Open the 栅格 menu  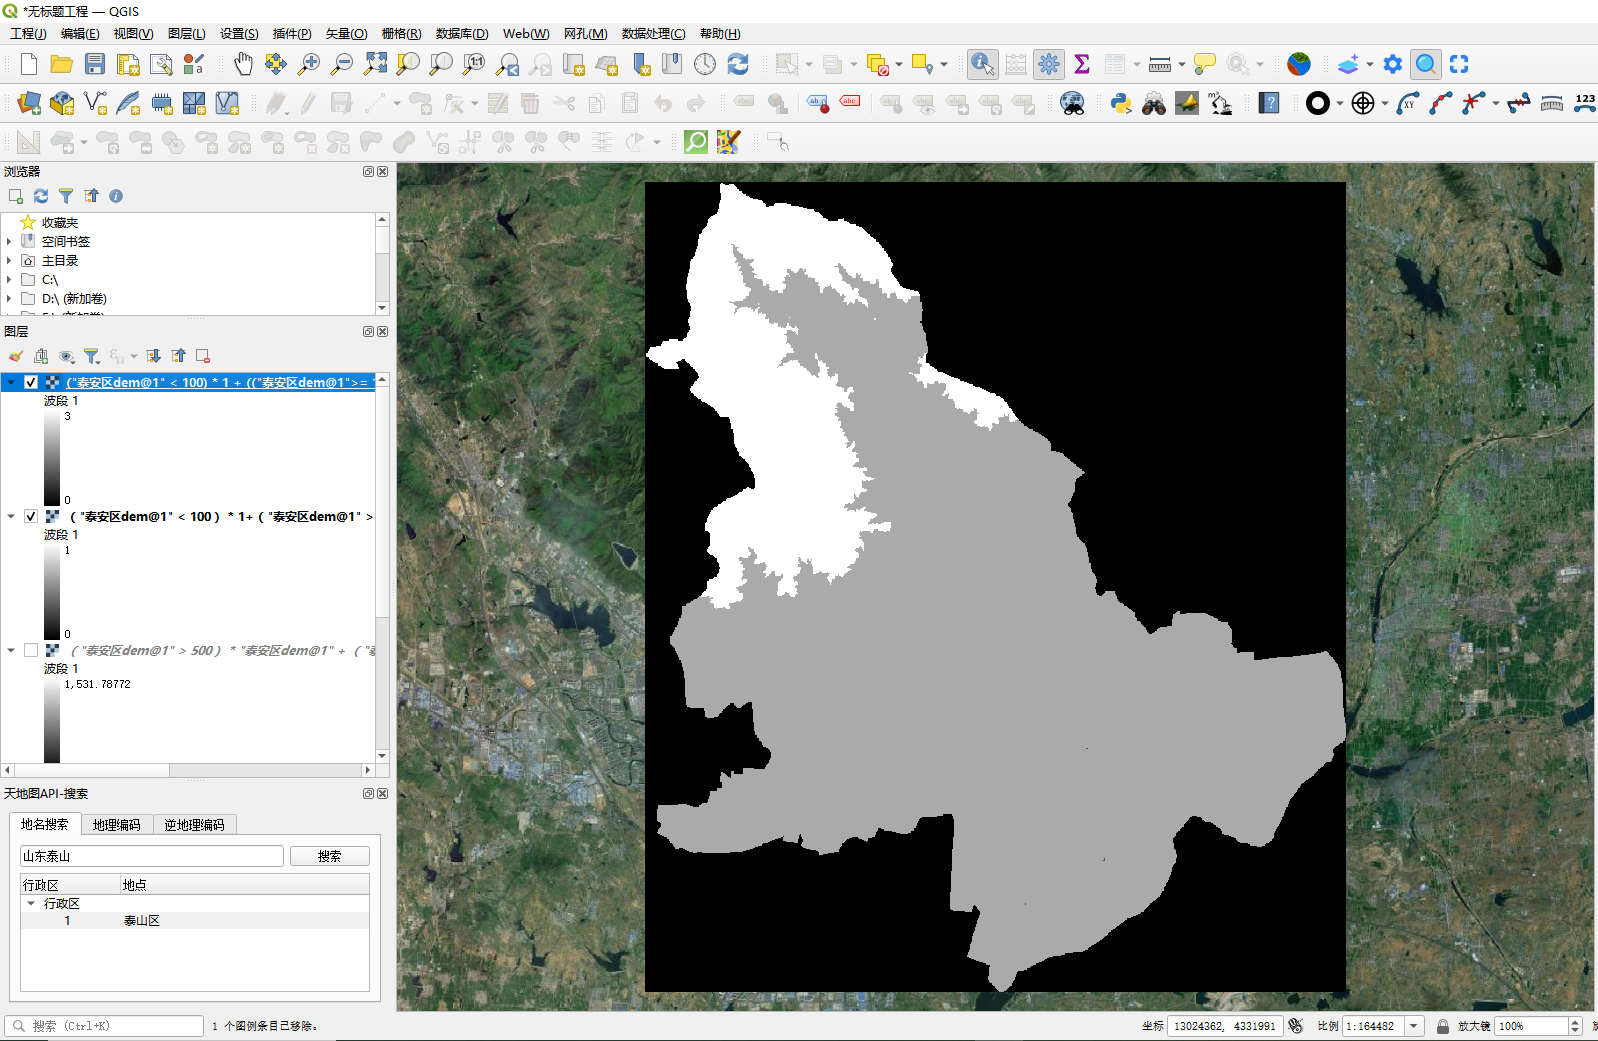coord(402,33)
